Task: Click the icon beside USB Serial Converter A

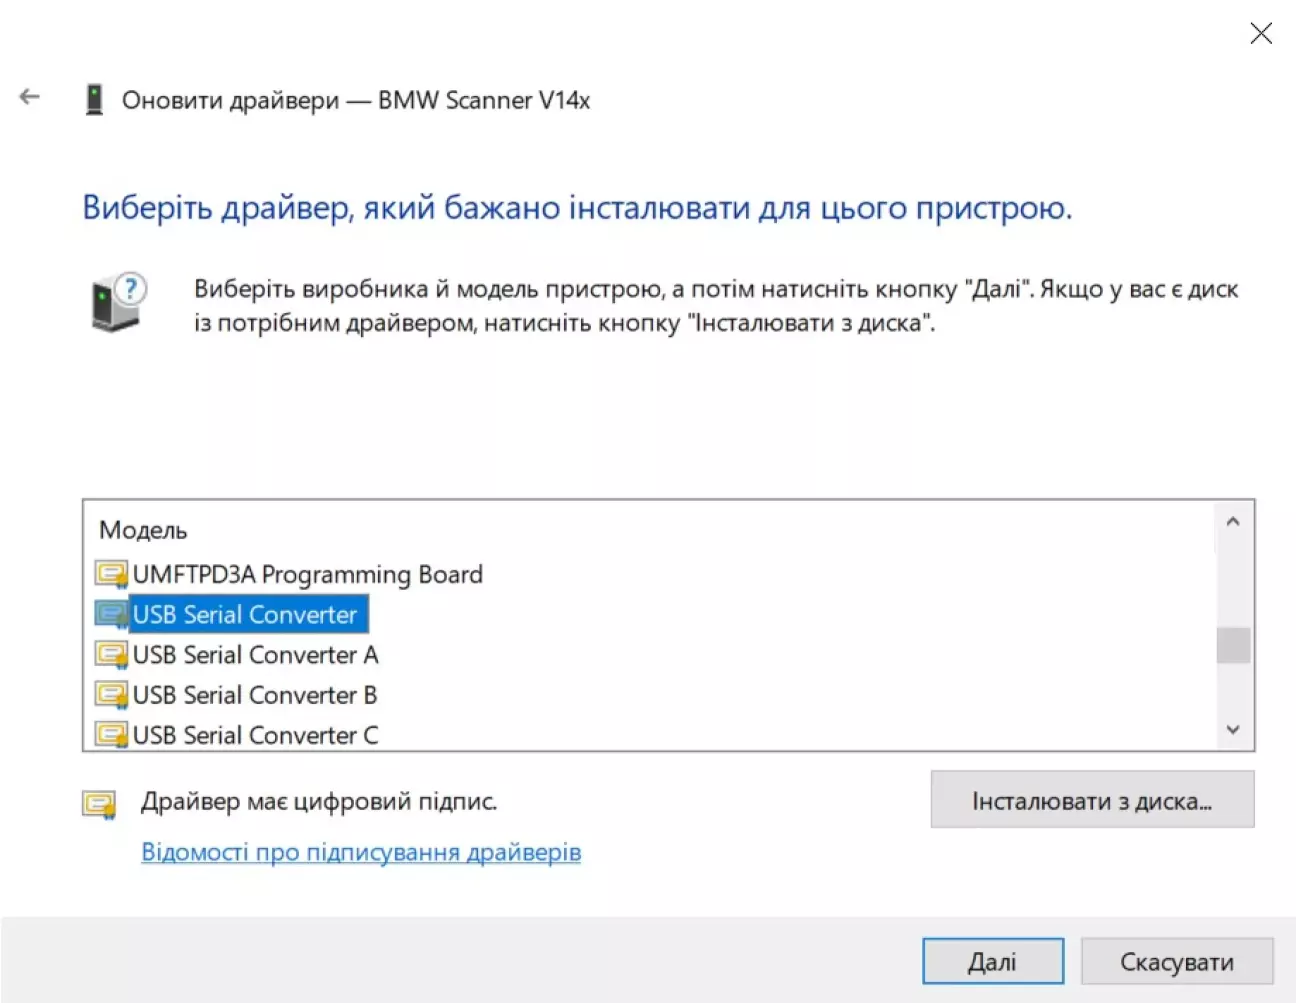Action: point(111,655)
